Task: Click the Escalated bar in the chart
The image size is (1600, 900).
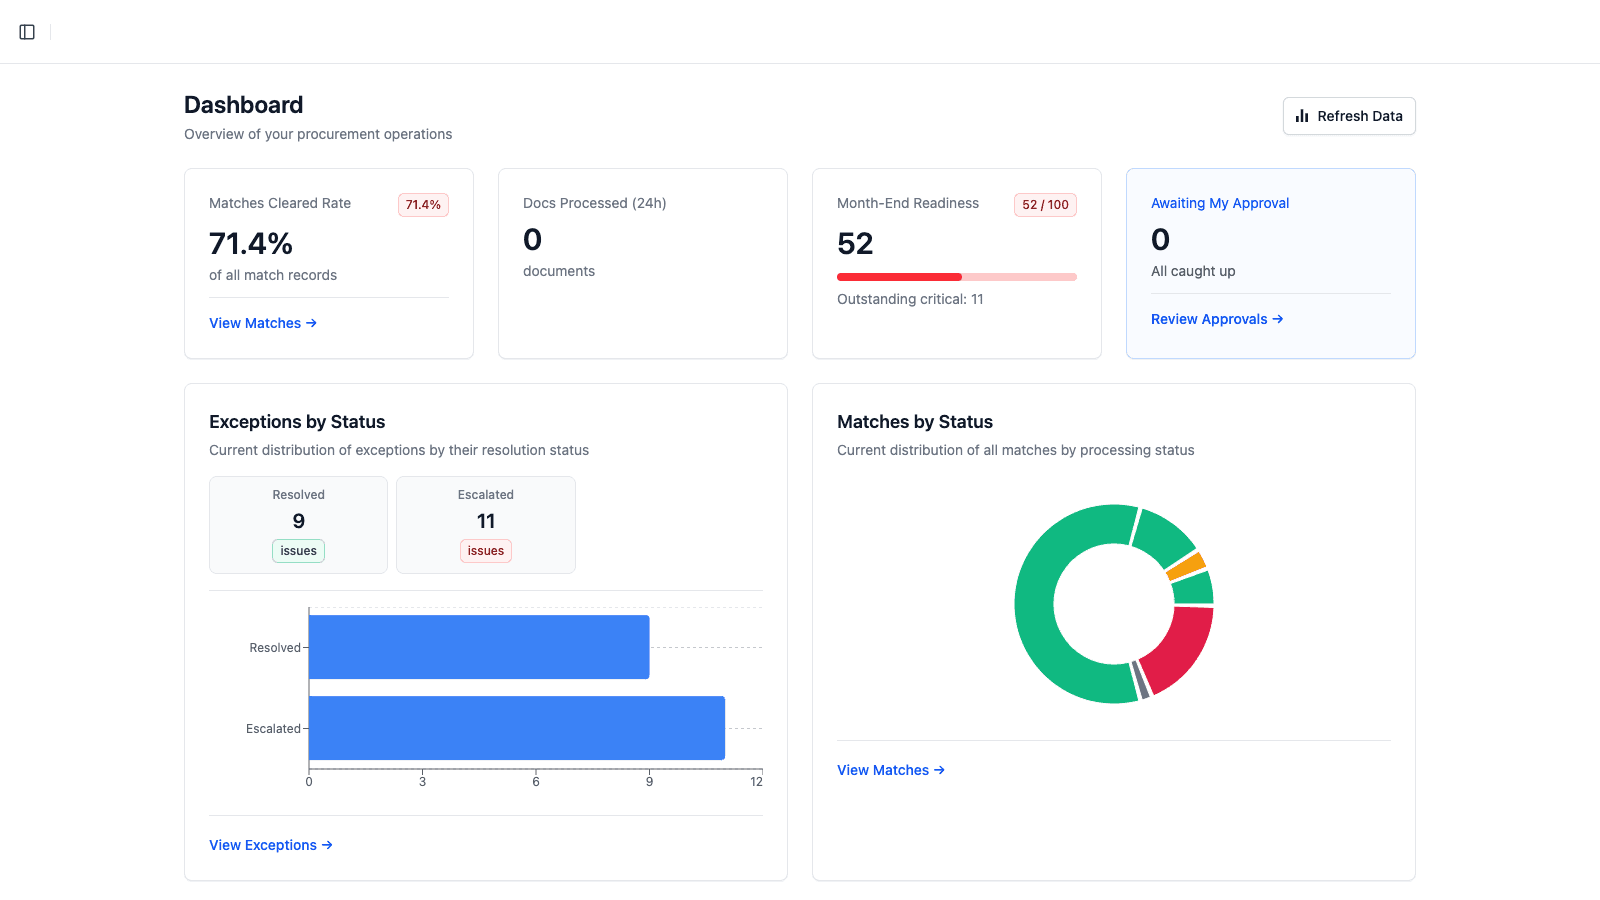Action: point(516,727)
